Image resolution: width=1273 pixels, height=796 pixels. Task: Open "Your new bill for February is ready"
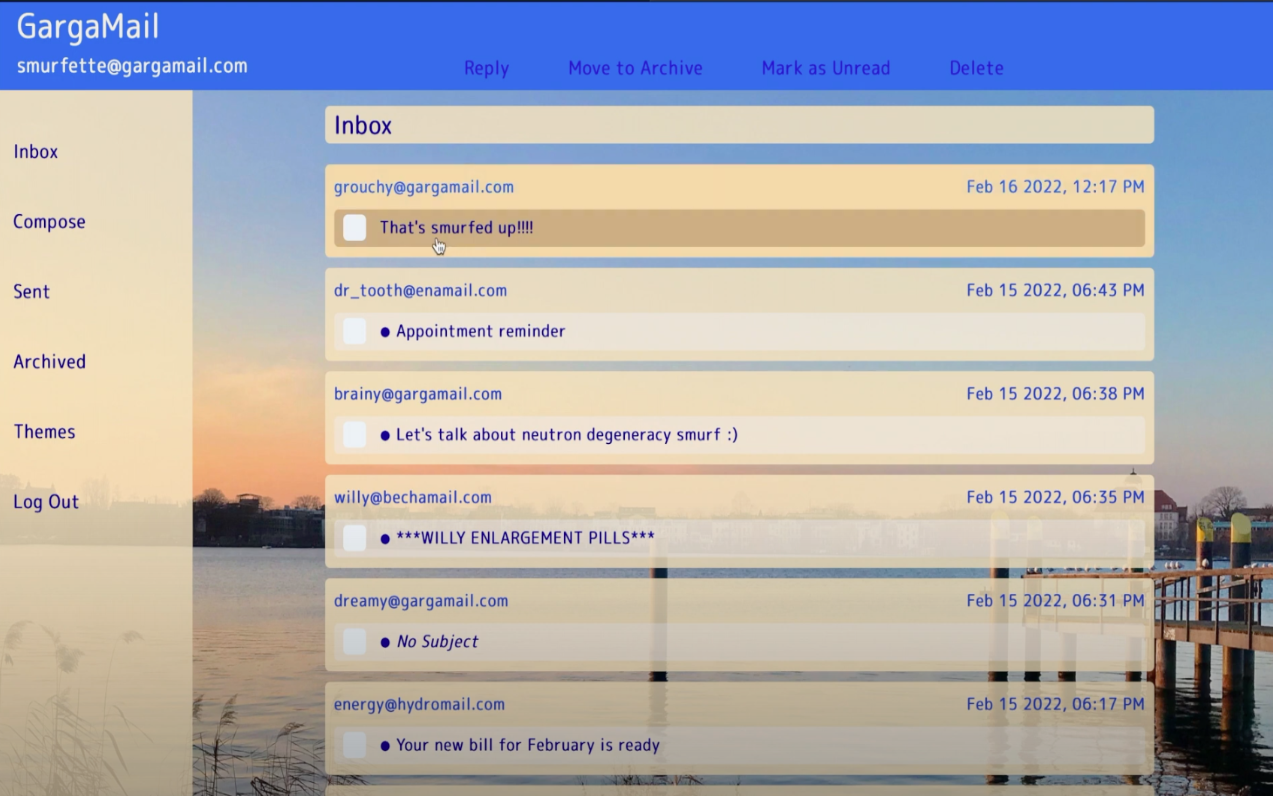527,745
